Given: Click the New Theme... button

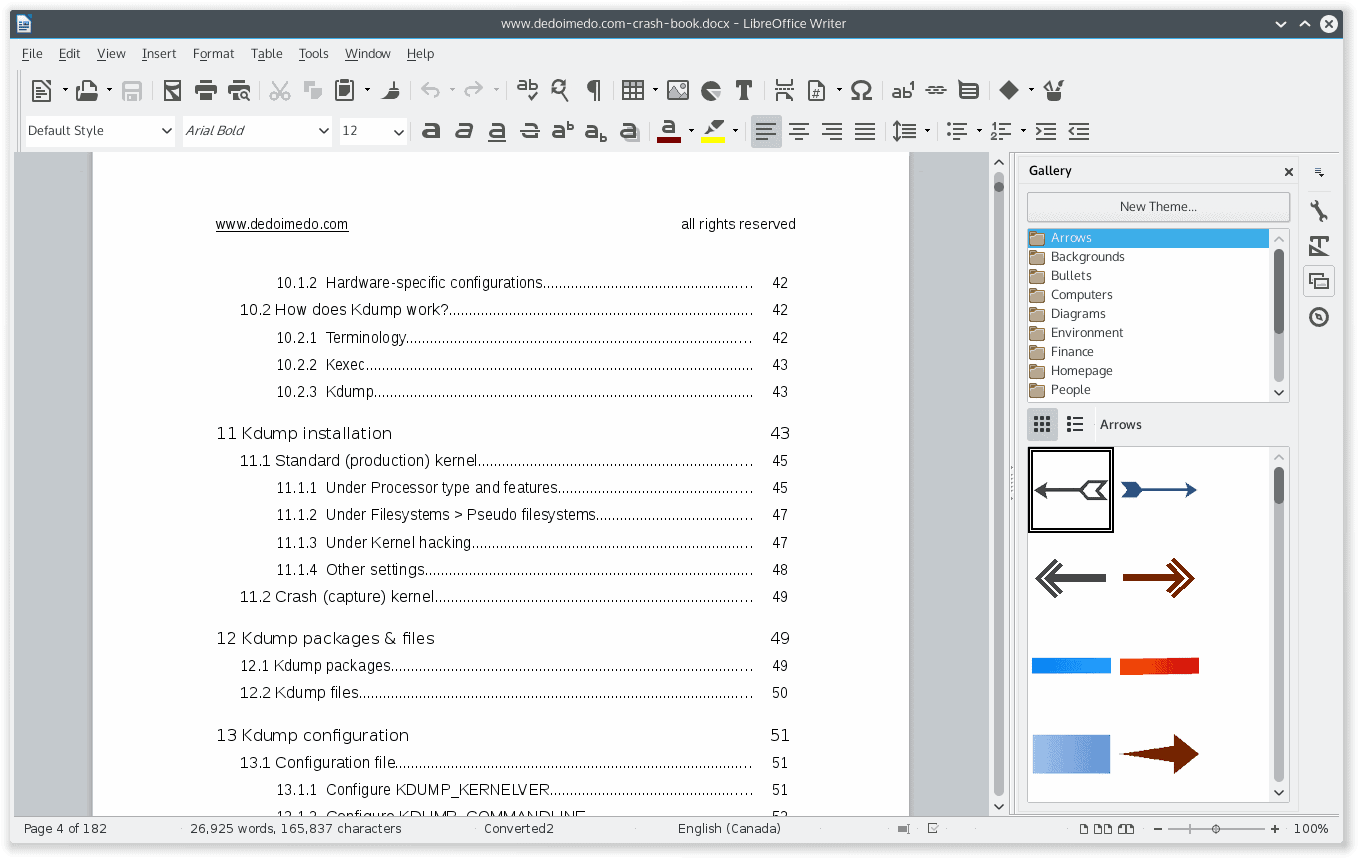Looking at the screenshot, I should pos(1158,207).
